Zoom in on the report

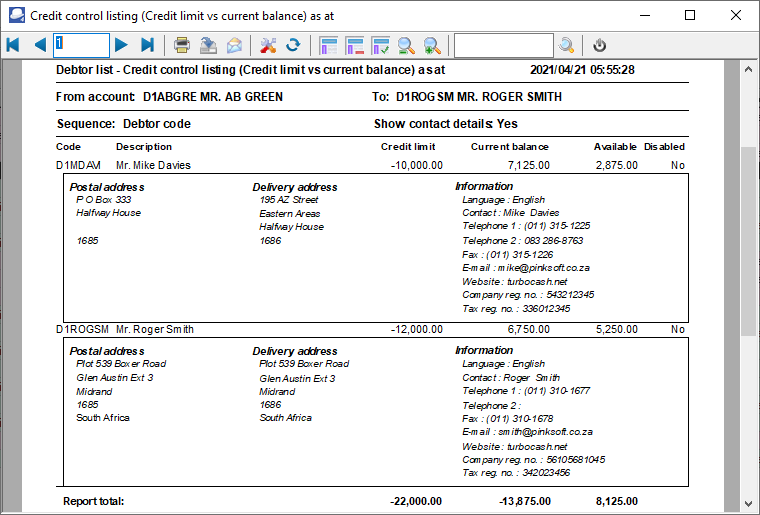432,45
